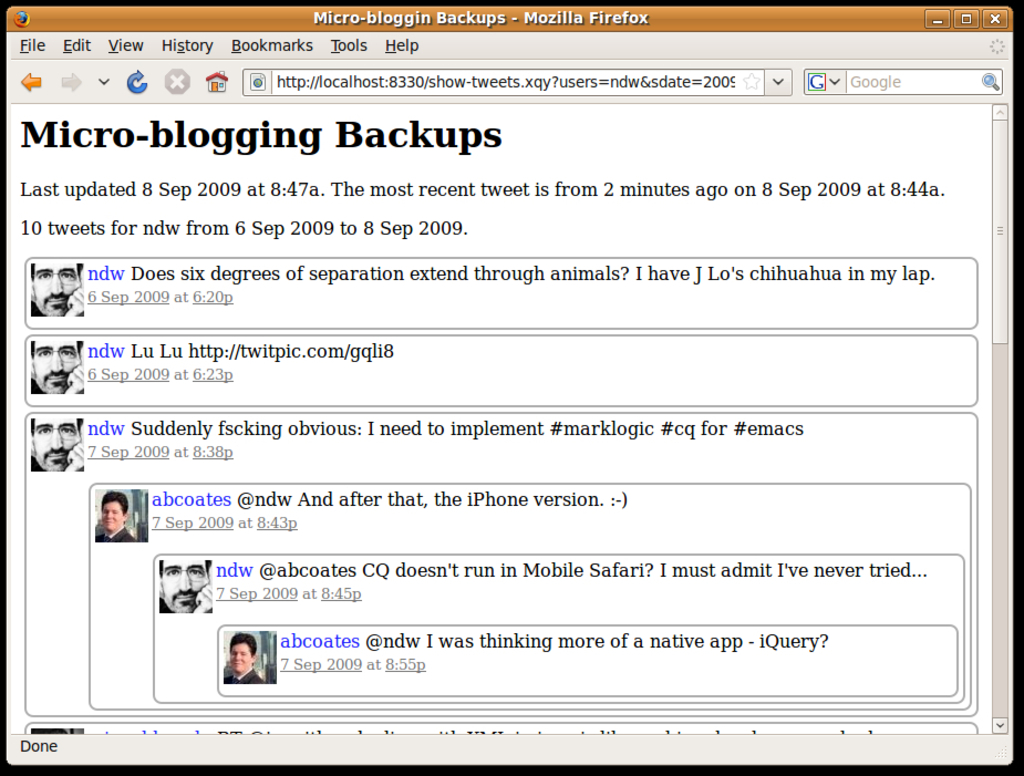The height and width of the screenshot is (776, 1024).
Task: Open the search engine selector dropdown
Action: point(824,82)
